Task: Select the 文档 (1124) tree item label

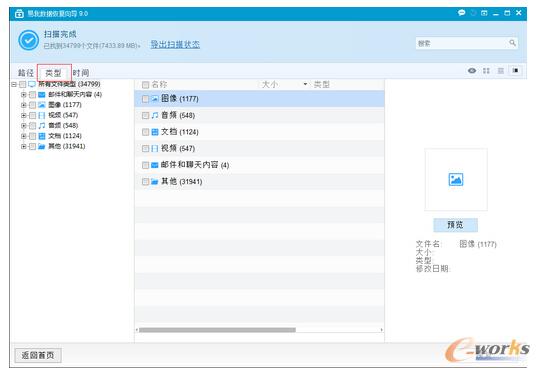Action: pyautogui.click(x=65, y=136)
